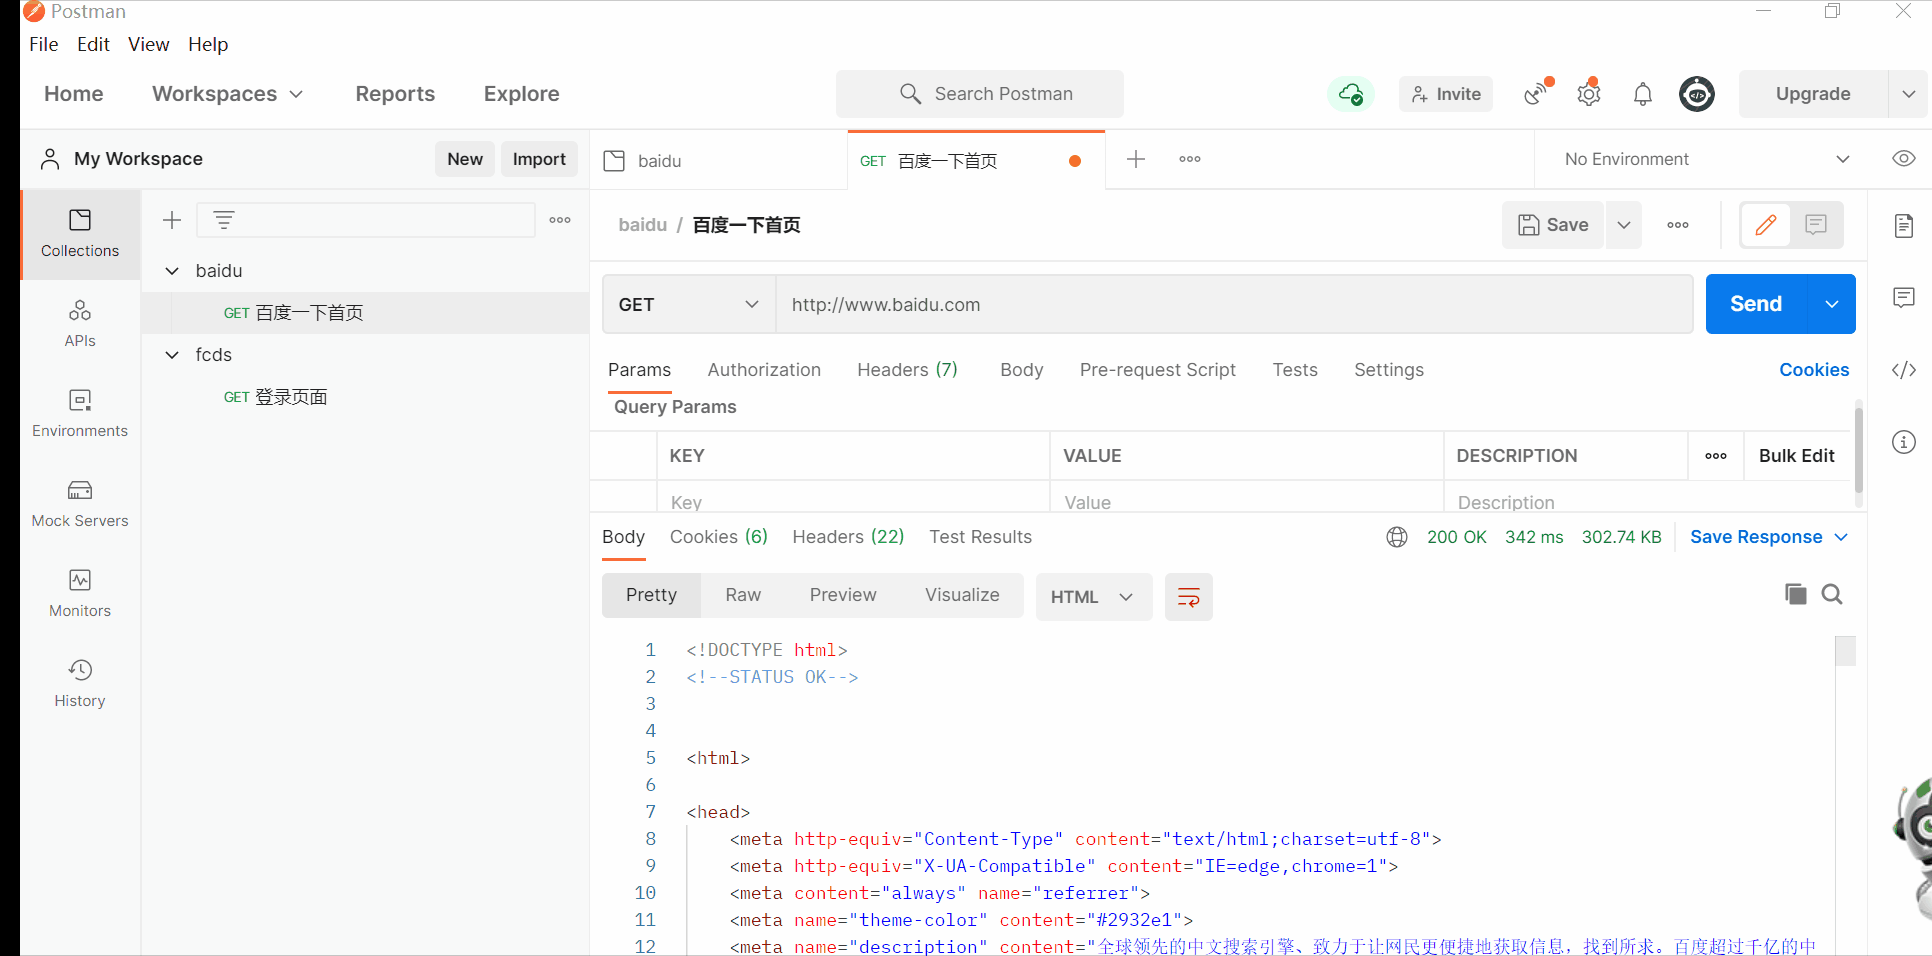Click the request URL field
Screen dimensions: 1932x956
pyautogui.click(x=1234, y=305)
